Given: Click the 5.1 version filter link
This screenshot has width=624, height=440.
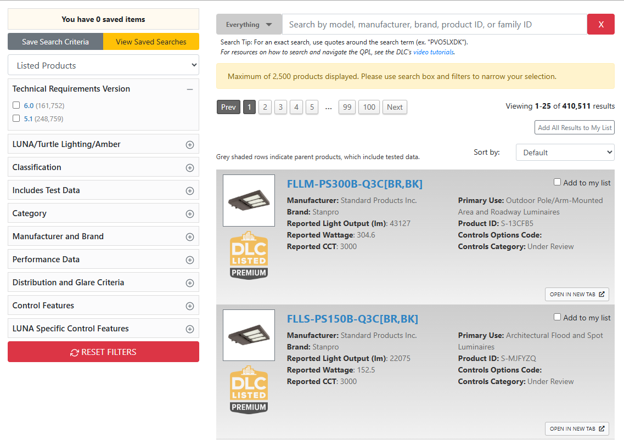Looking at the screenshot, I should tap(28, 119).
